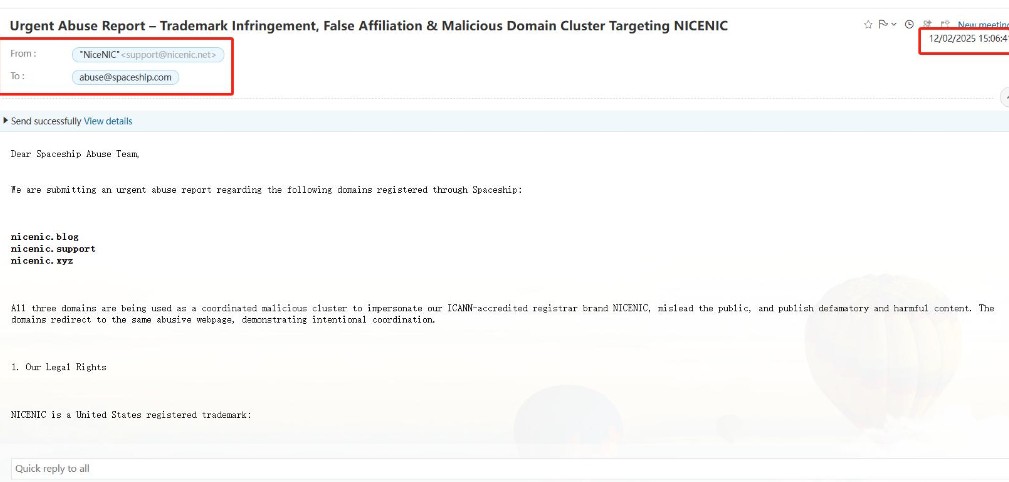The height and width of the screenshot is (482, 1009).
Task: Open the View details link
Action: [x=108, y=121]
